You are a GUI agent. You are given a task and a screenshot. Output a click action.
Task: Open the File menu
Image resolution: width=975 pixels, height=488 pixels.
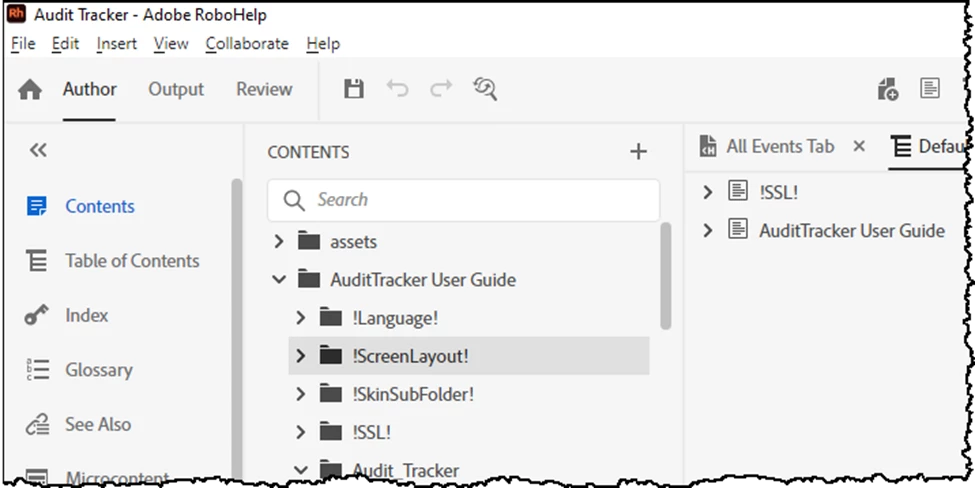(x=24, y=44)
